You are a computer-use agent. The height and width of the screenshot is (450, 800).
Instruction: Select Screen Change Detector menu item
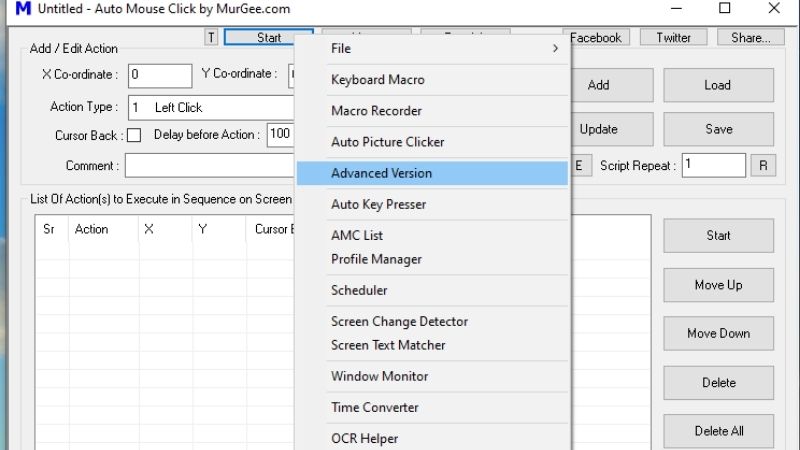pos(432,321)
